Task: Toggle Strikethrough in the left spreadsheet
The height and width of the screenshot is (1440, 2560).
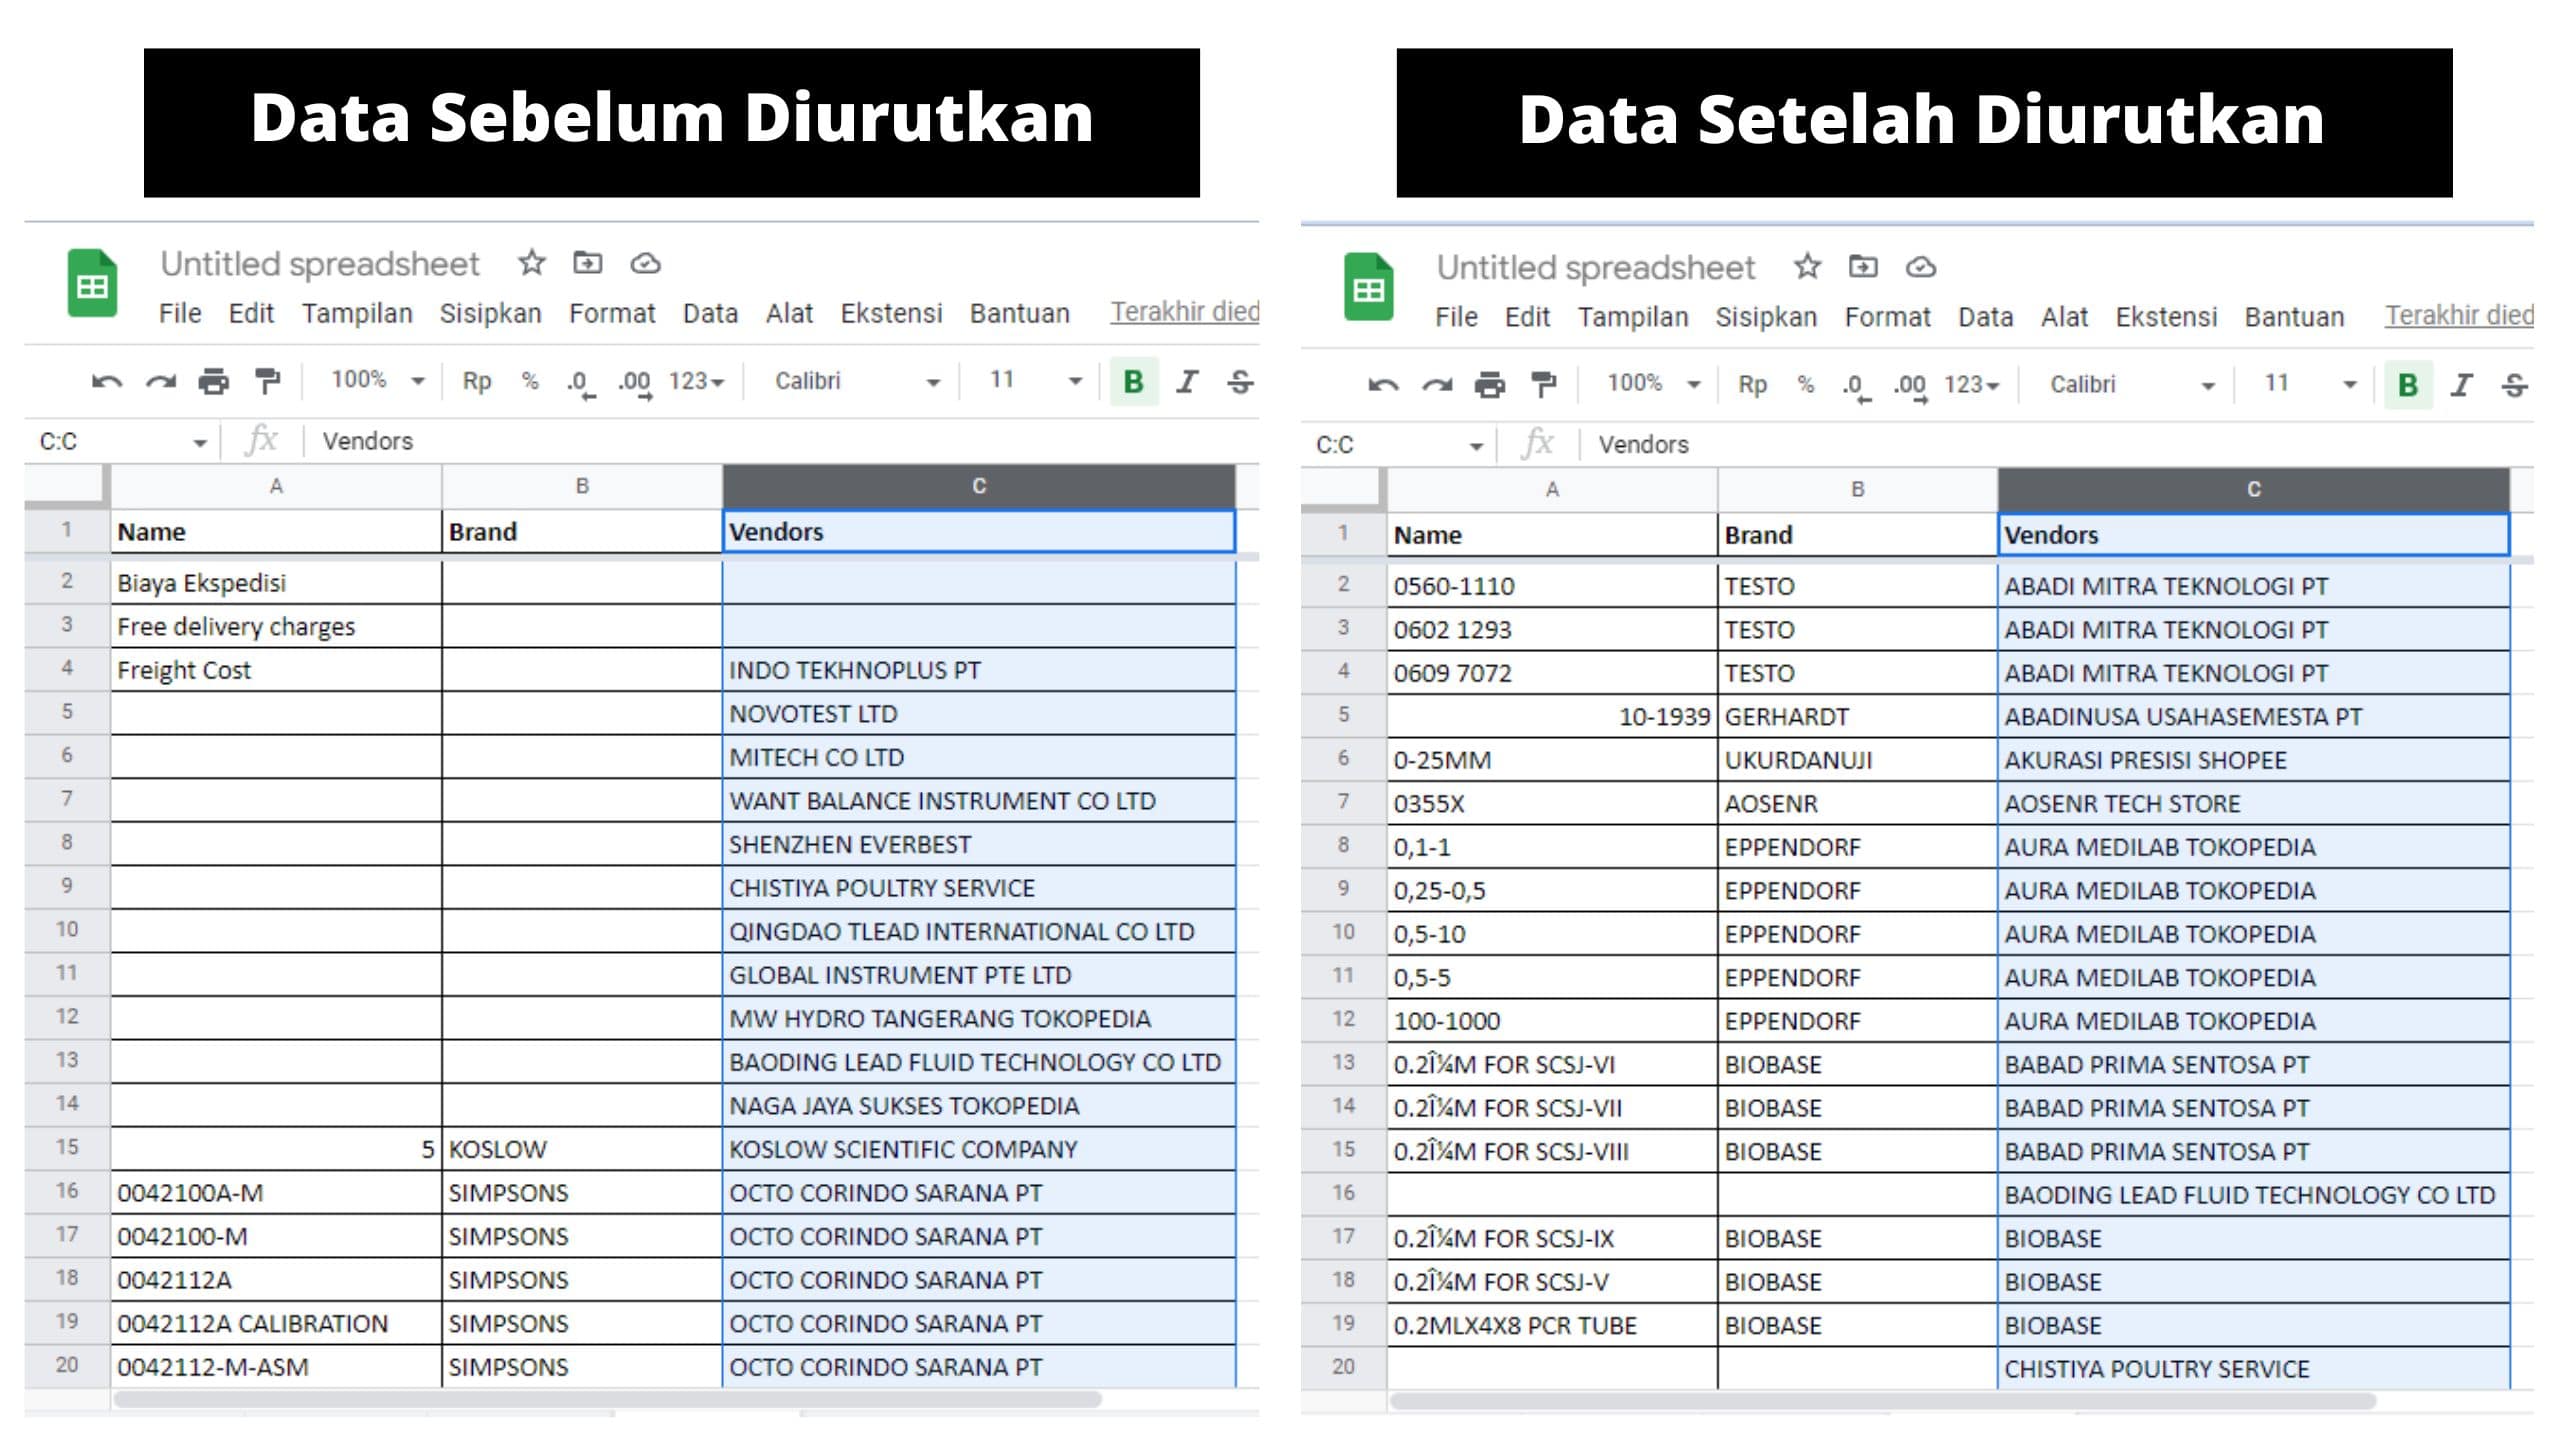Action: click(1240, 382)
